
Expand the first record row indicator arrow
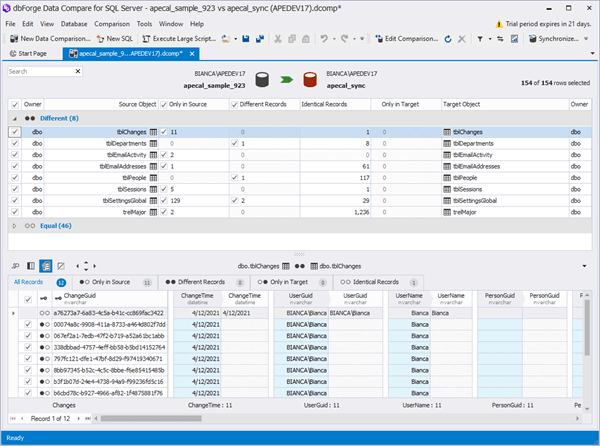coord(13,313)
